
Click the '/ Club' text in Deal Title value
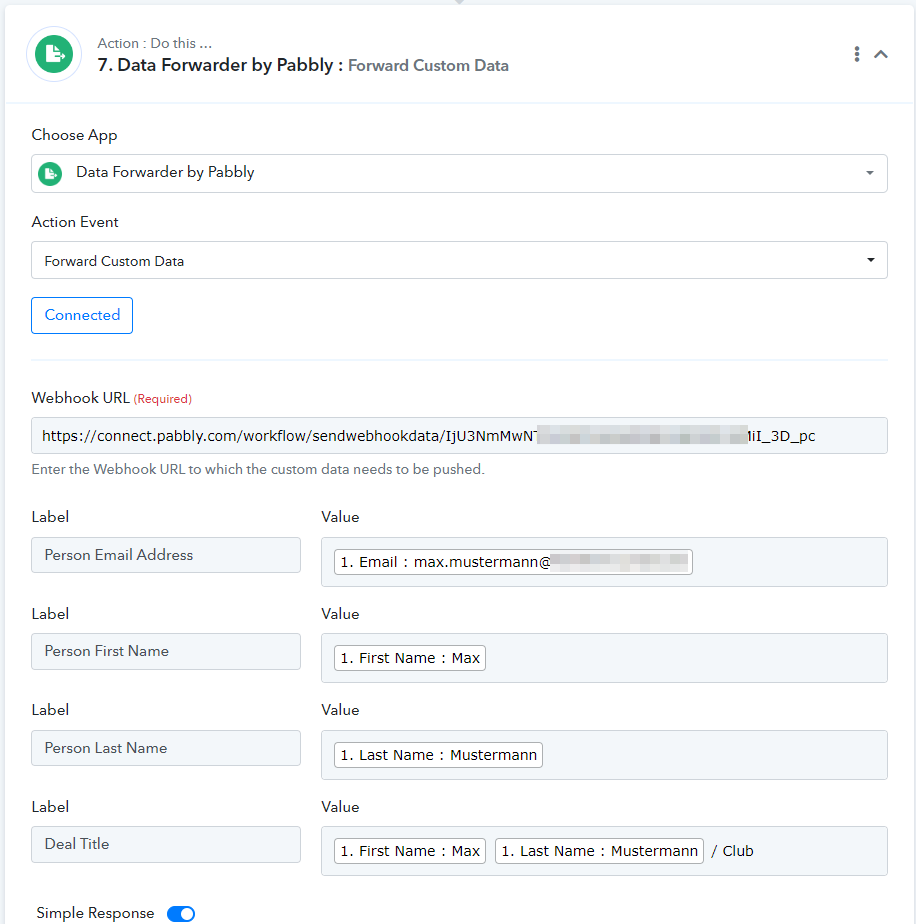point(732,851)
